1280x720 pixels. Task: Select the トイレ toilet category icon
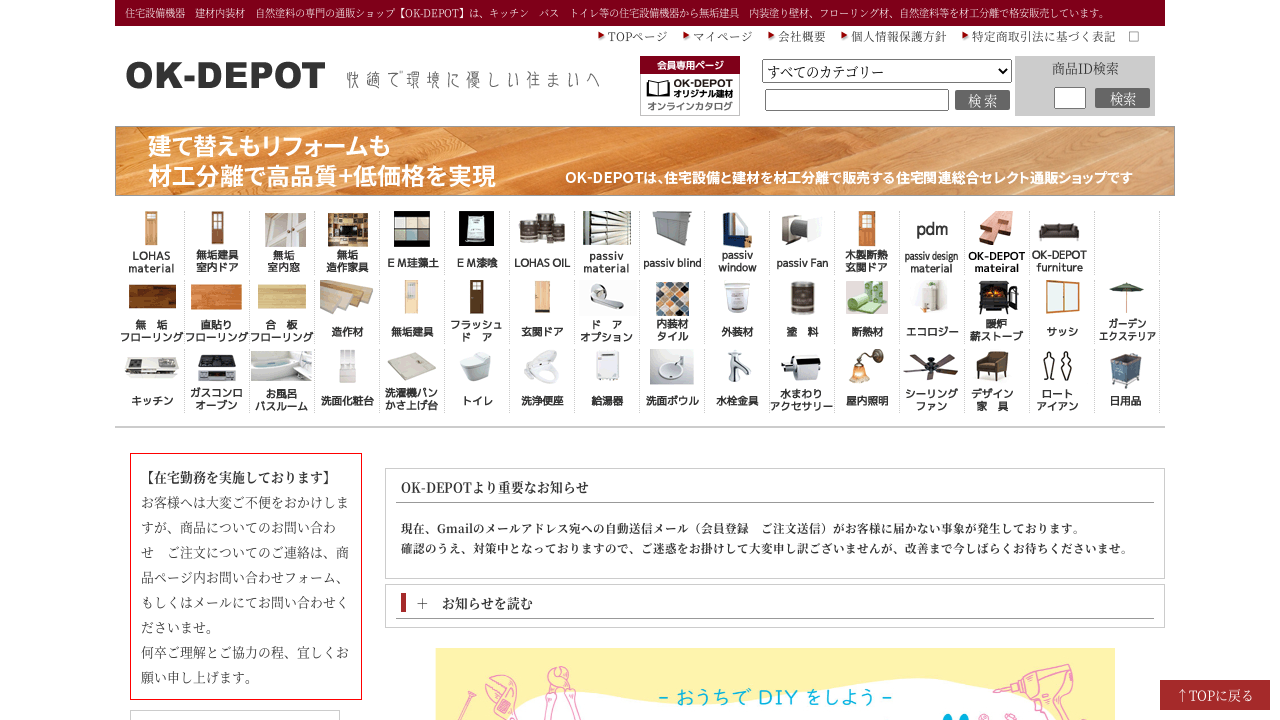click(x=477, y=381)
